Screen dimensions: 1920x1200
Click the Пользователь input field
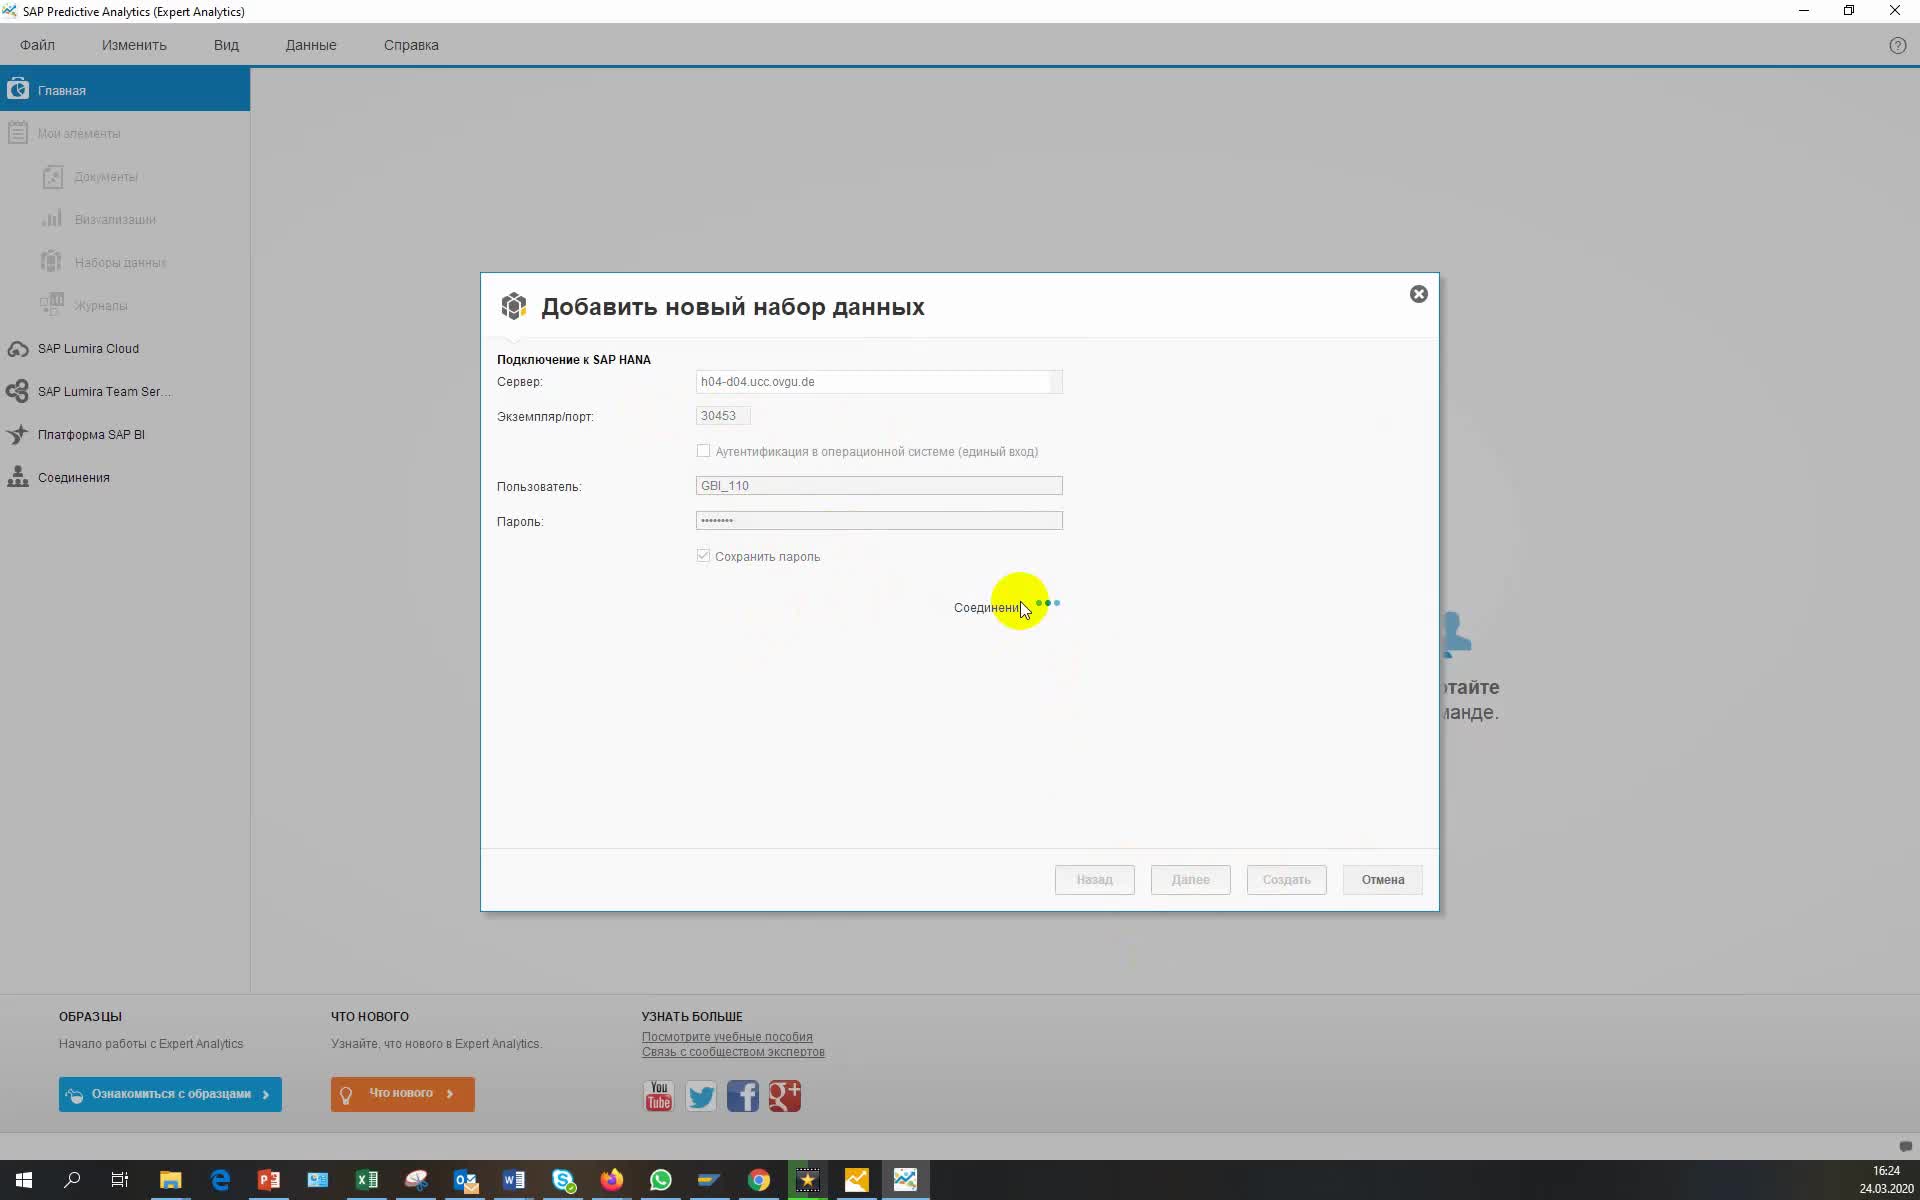879,486
